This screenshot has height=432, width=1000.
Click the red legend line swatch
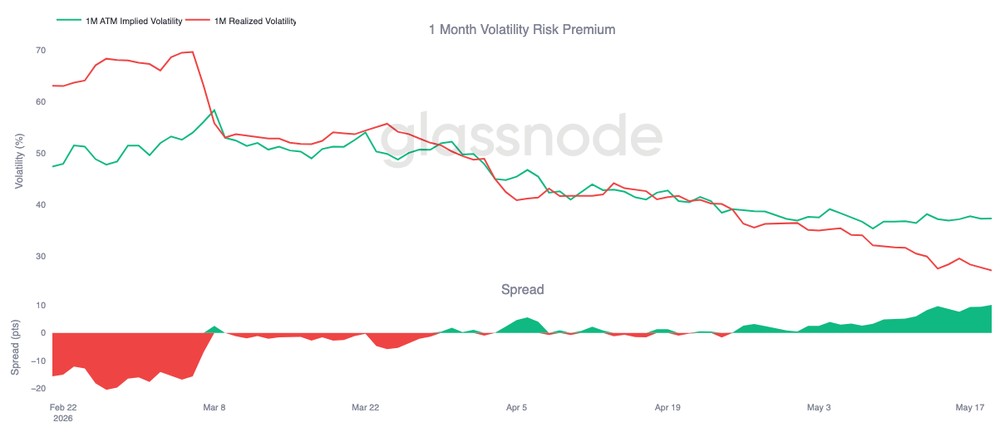click(x=202, y=21)
